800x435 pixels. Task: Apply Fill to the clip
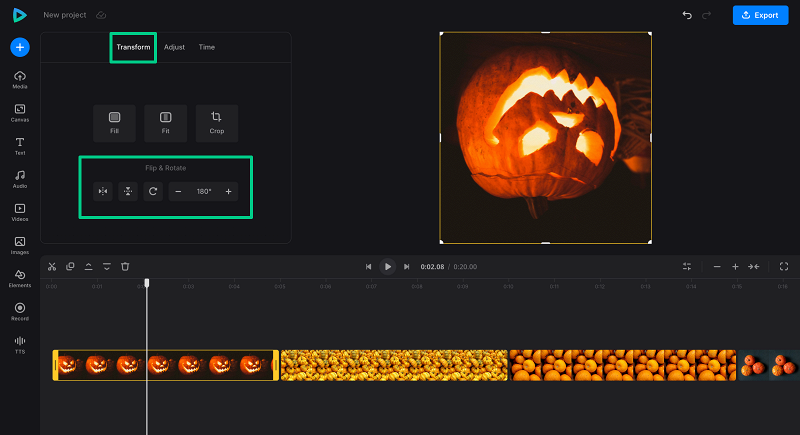click(114, 122)
